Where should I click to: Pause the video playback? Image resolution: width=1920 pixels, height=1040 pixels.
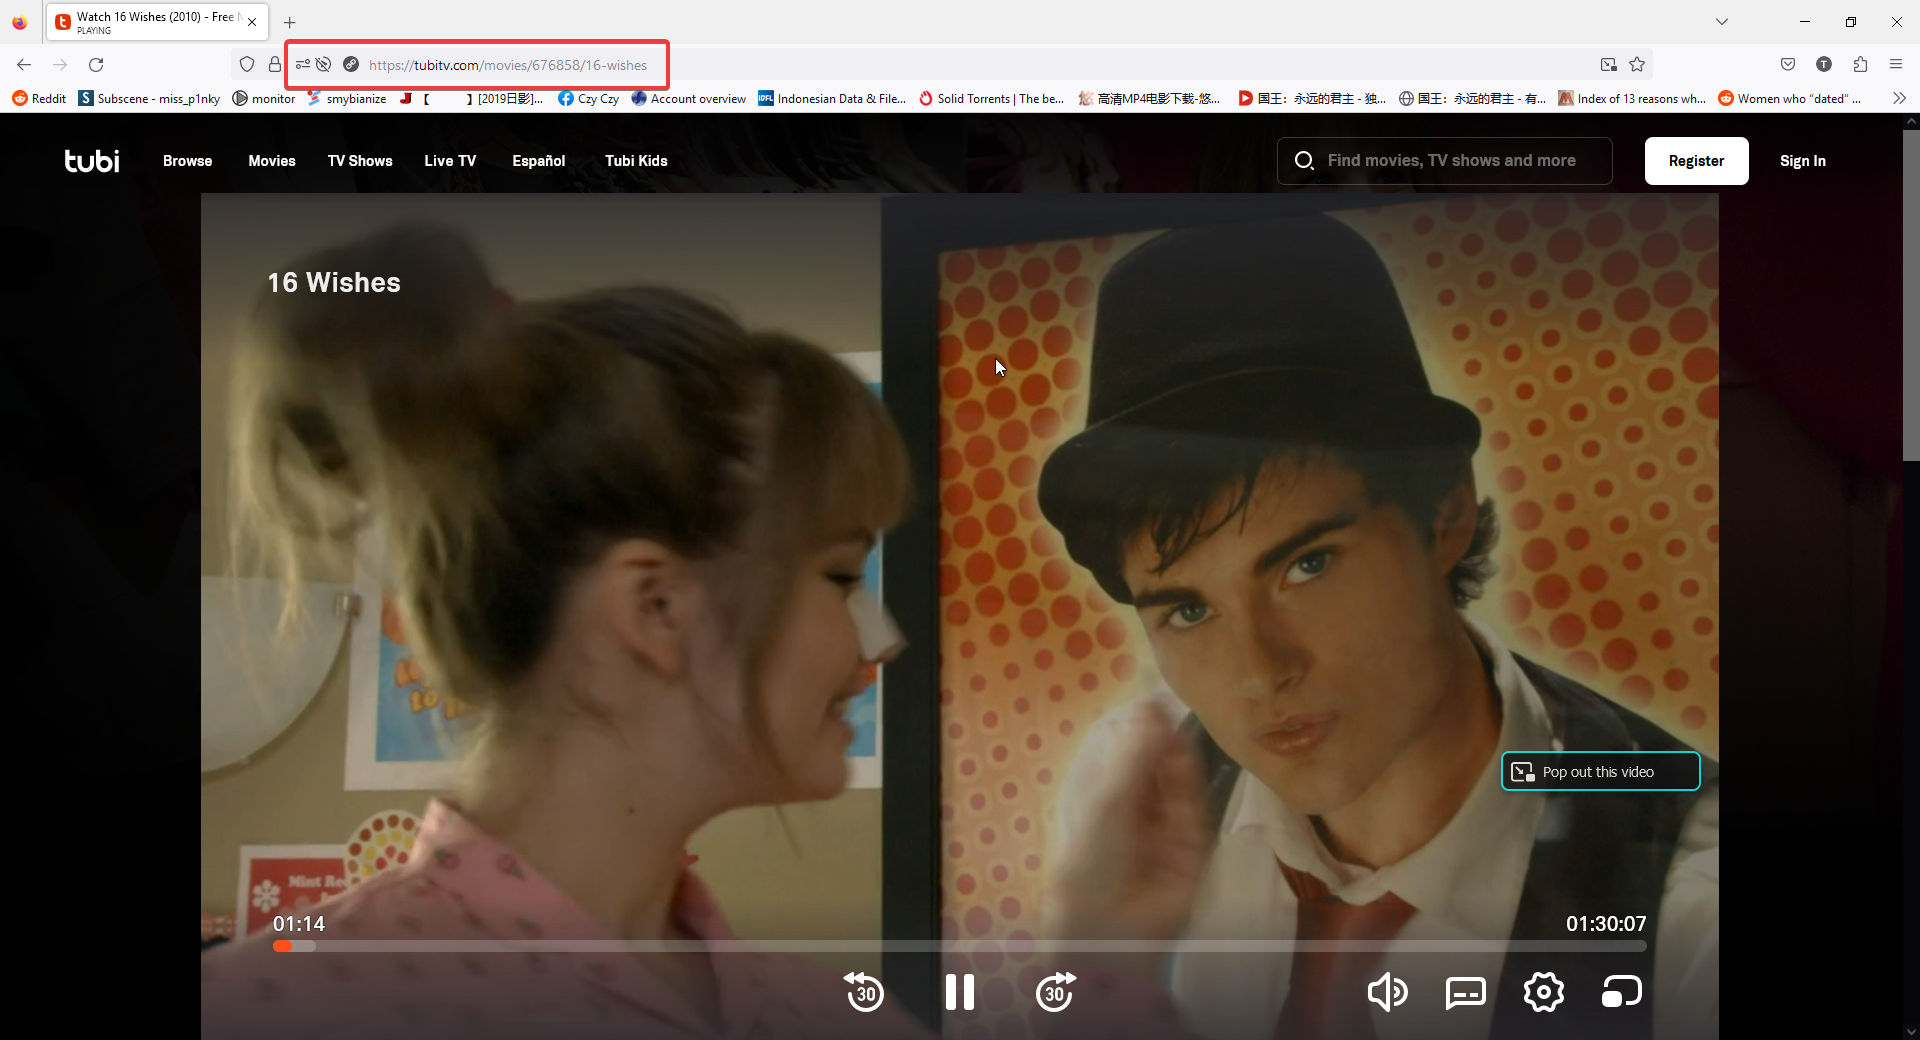point(960,992)
